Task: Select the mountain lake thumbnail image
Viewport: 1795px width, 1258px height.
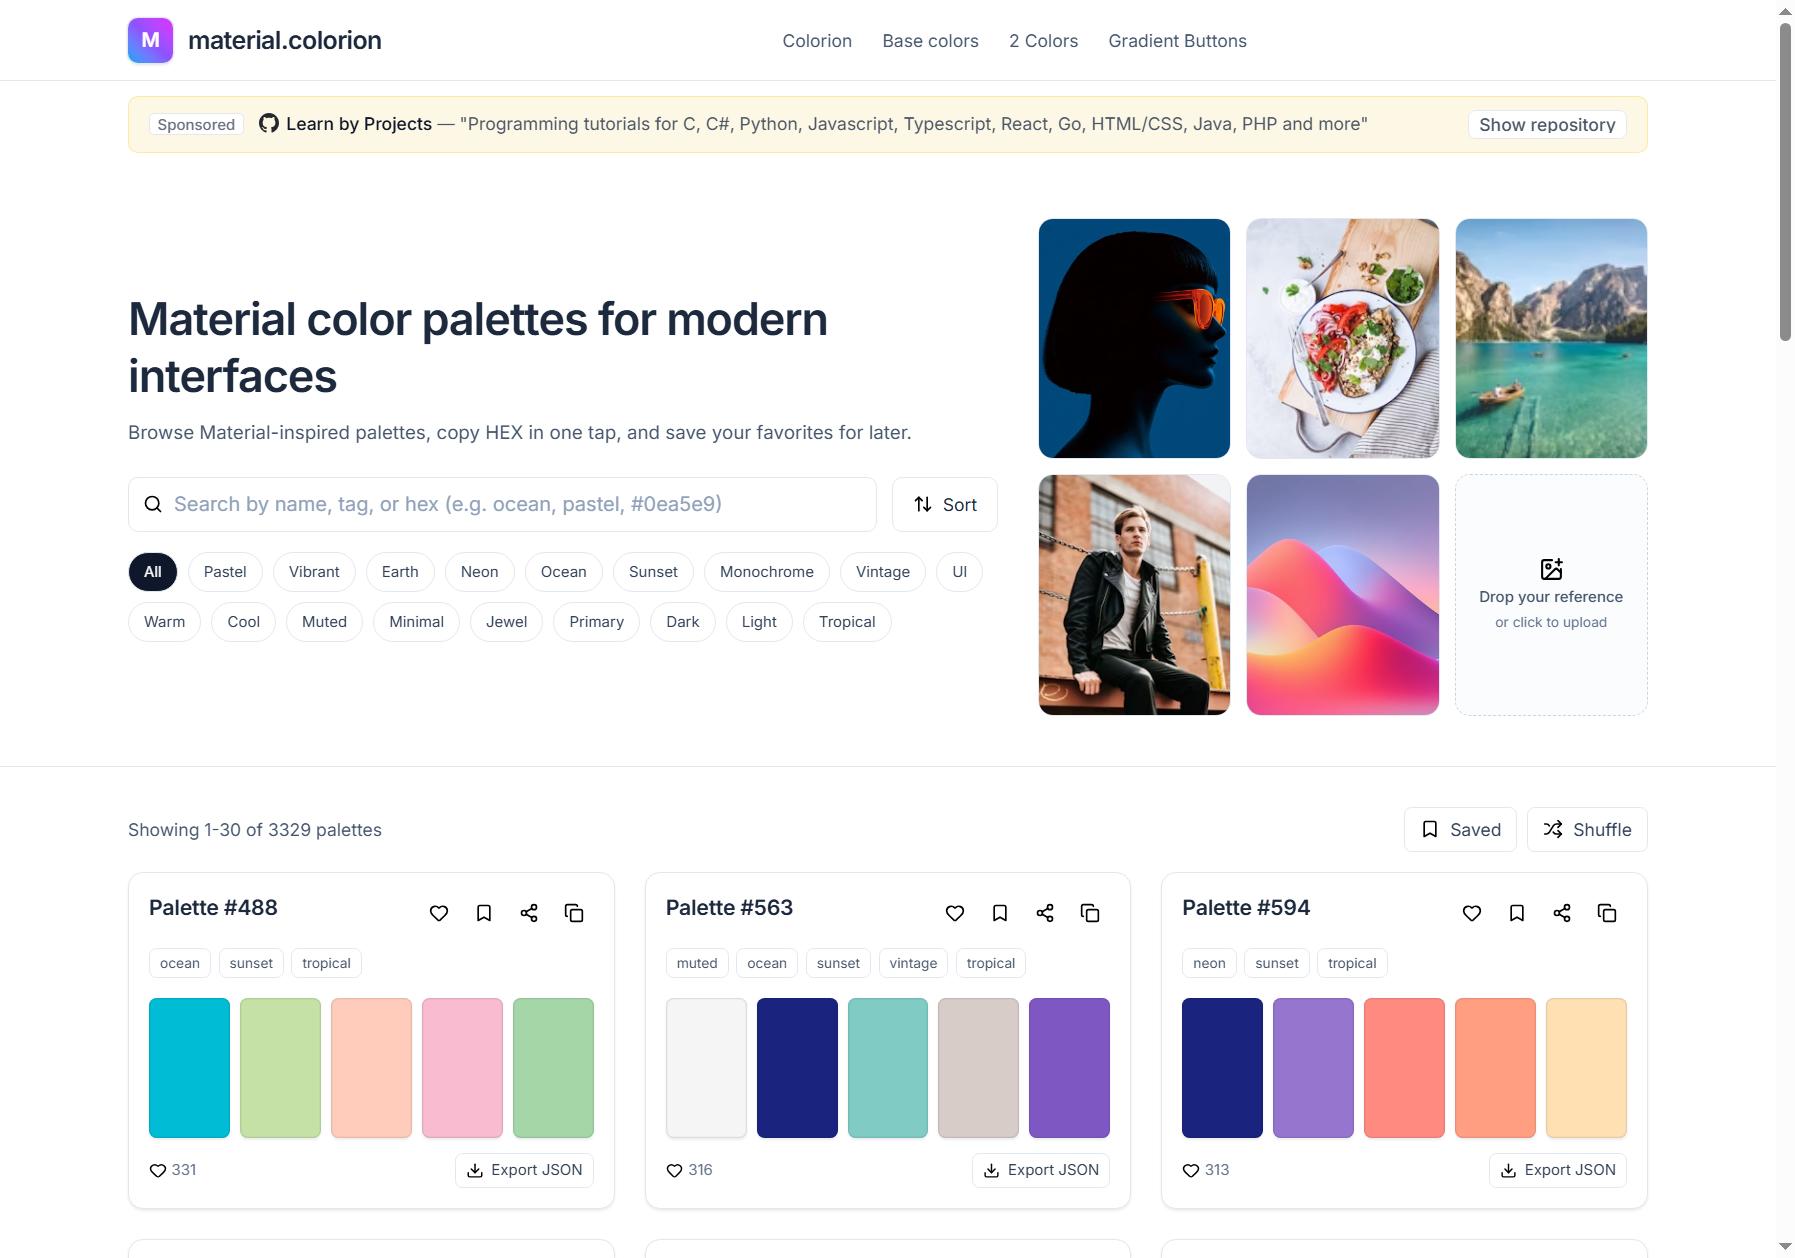Action: (x=1551, y=338)
